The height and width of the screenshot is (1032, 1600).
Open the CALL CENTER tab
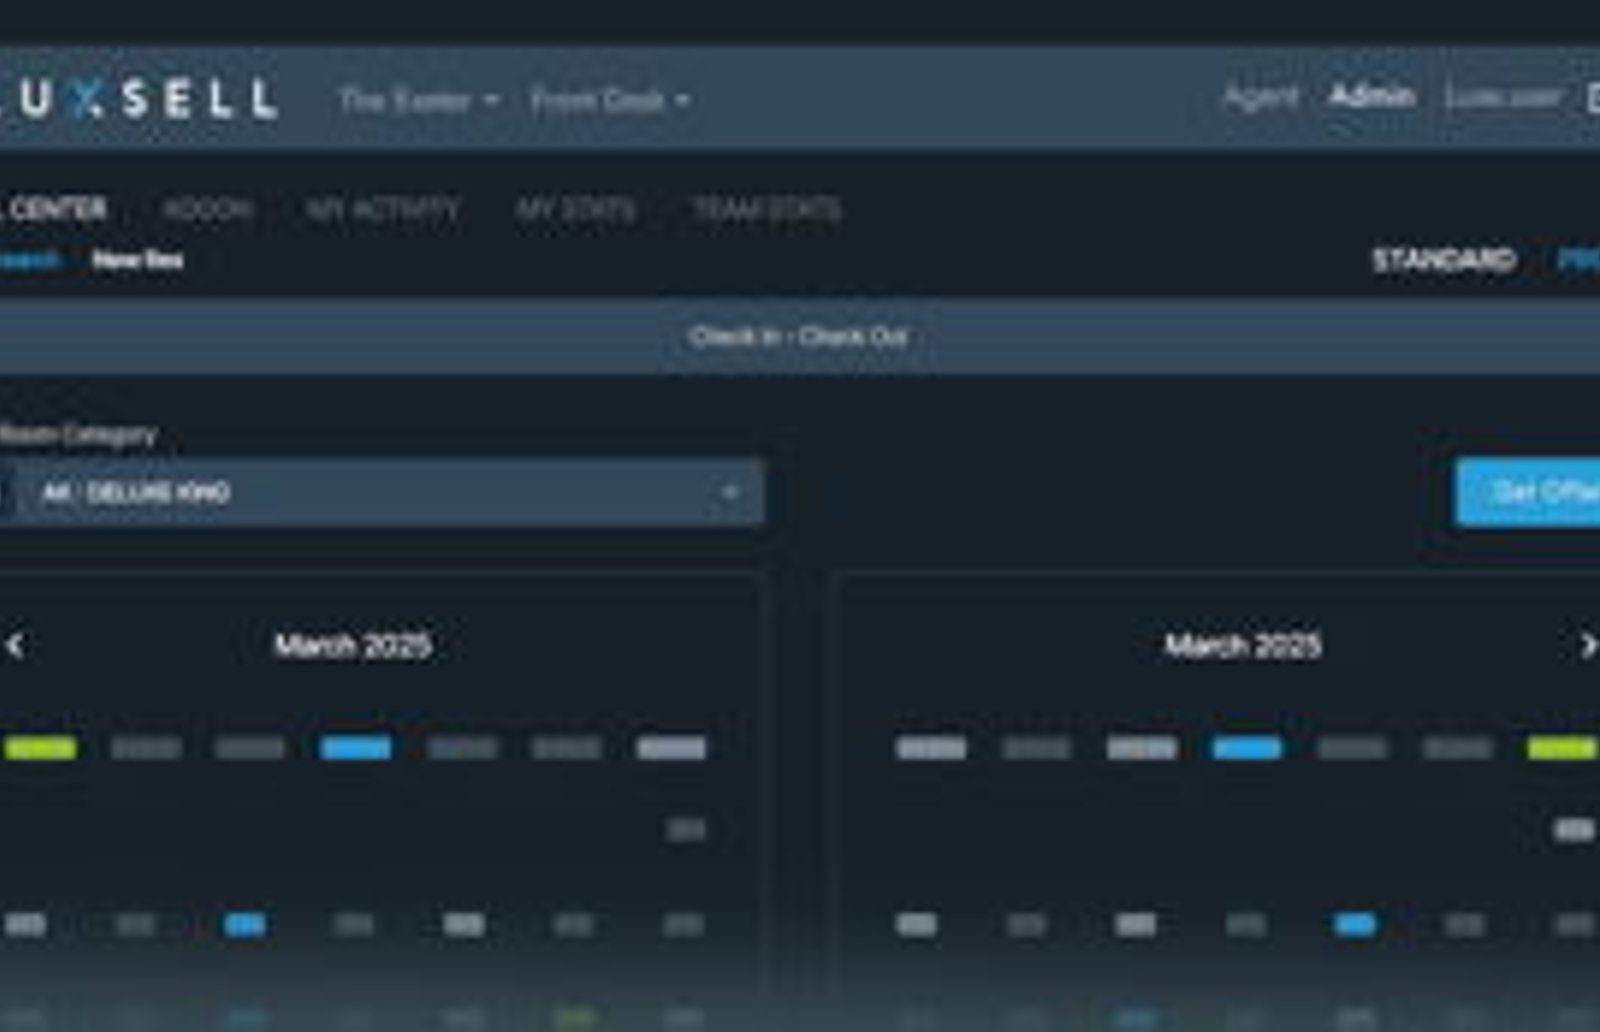click(53, 209)
